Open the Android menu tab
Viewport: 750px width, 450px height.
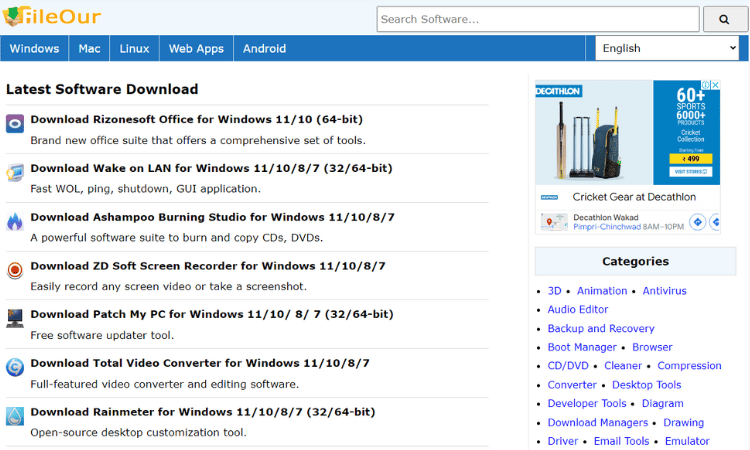pyautogui.click(x=265, y=48)
